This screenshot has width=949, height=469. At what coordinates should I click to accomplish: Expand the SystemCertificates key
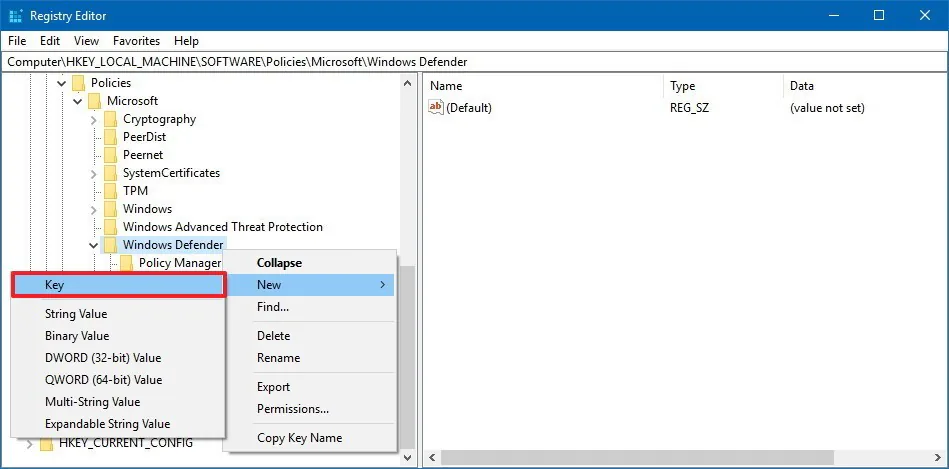click(x=93, y=174)
